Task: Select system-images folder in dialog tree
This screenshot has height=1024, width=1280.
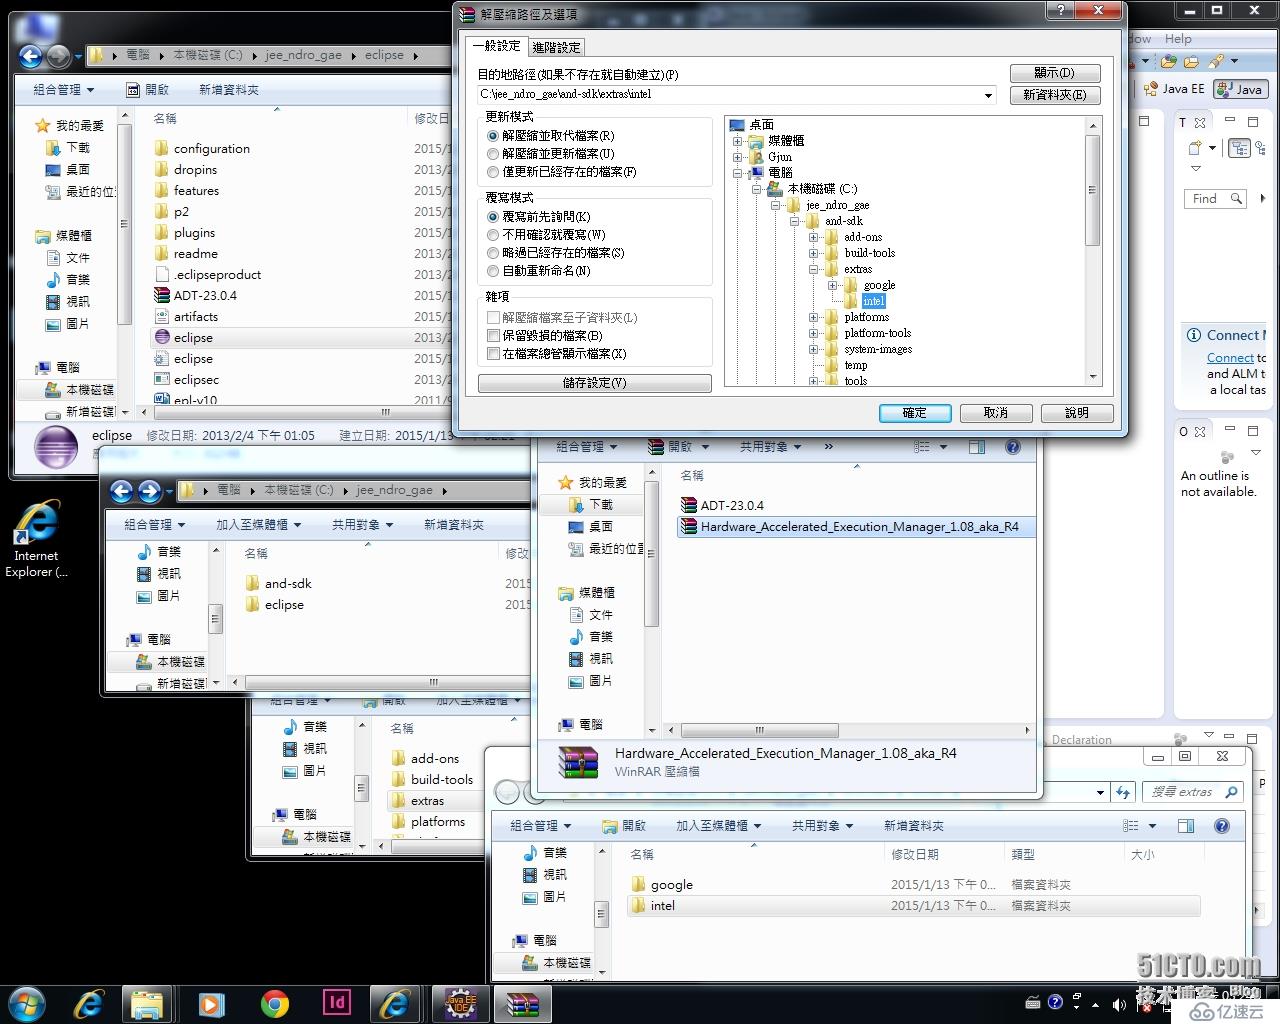Action: click(878, 349)
